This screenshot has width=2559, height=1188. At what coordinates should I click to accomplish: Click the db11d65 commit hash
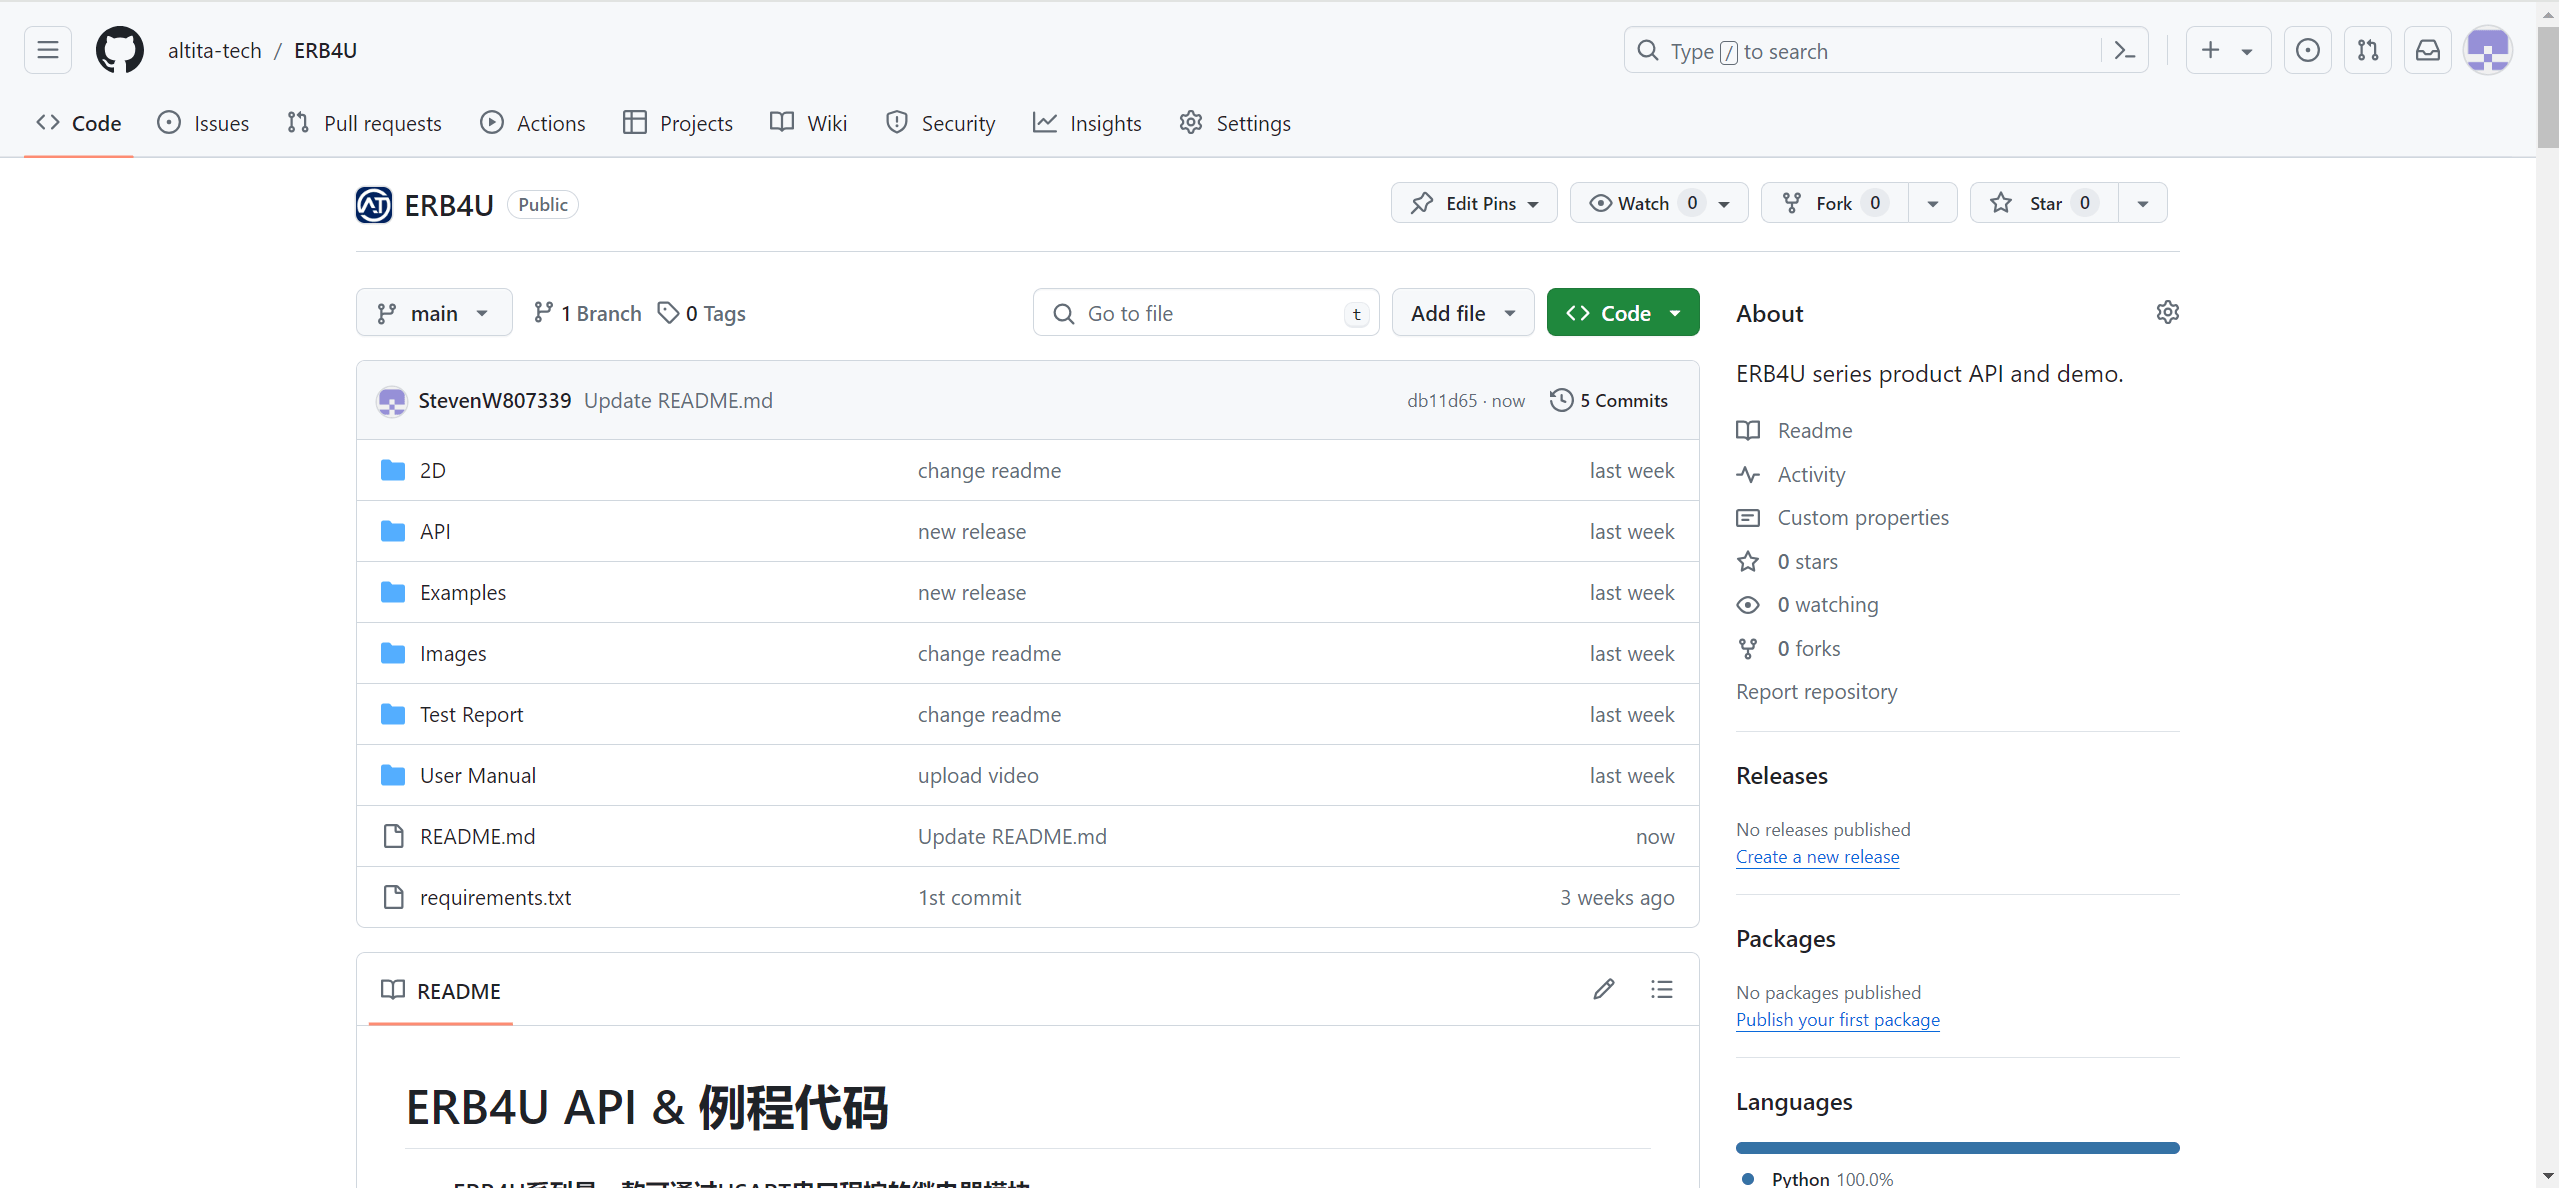(x=1442, y=400)
